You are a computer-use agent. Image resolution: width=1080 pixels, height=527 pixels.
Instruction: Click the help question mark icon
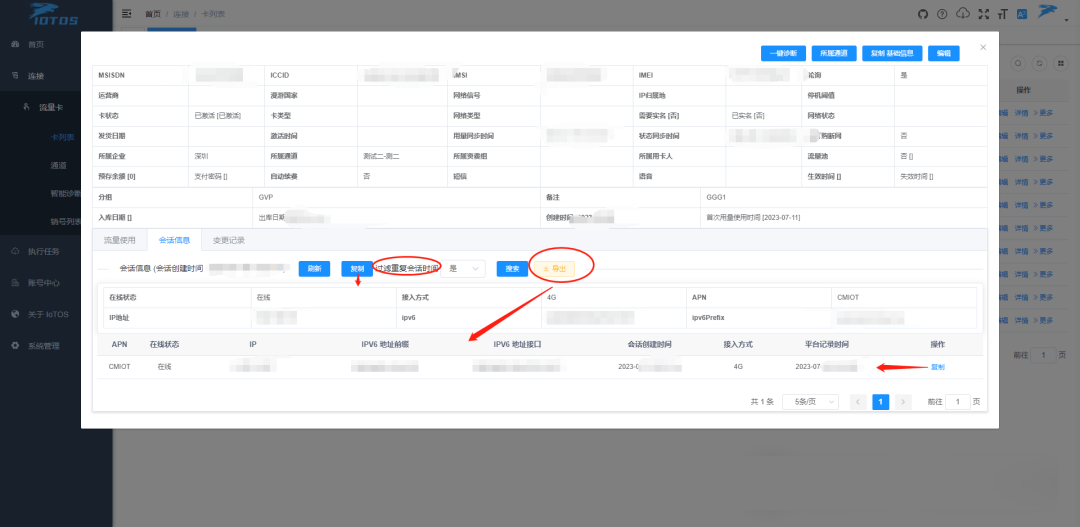[x=942, y=14]
